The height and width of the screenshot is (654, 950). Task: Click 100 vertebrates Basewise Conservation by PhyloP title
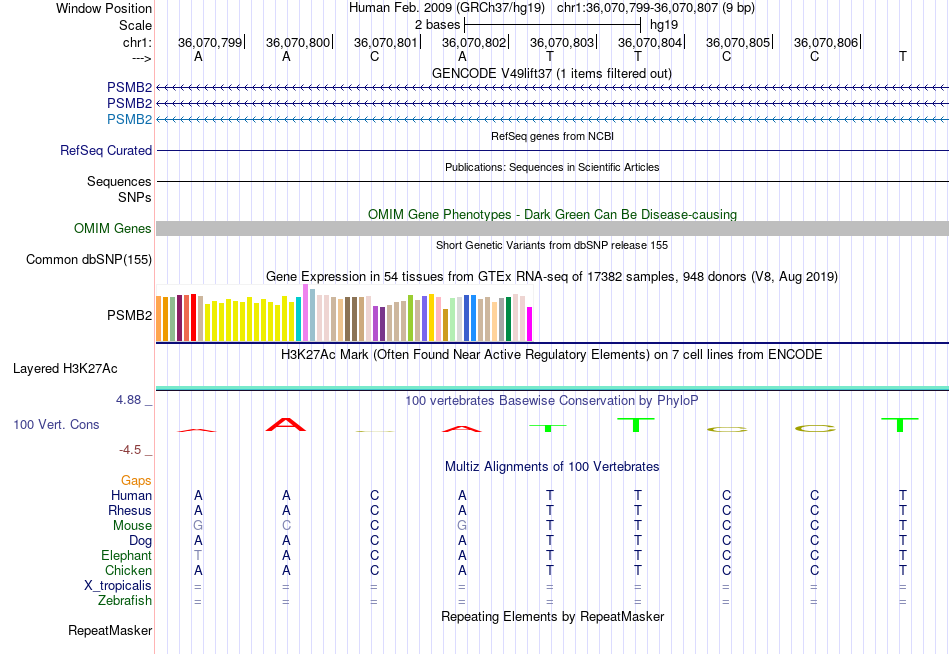[x=552, y=401]
